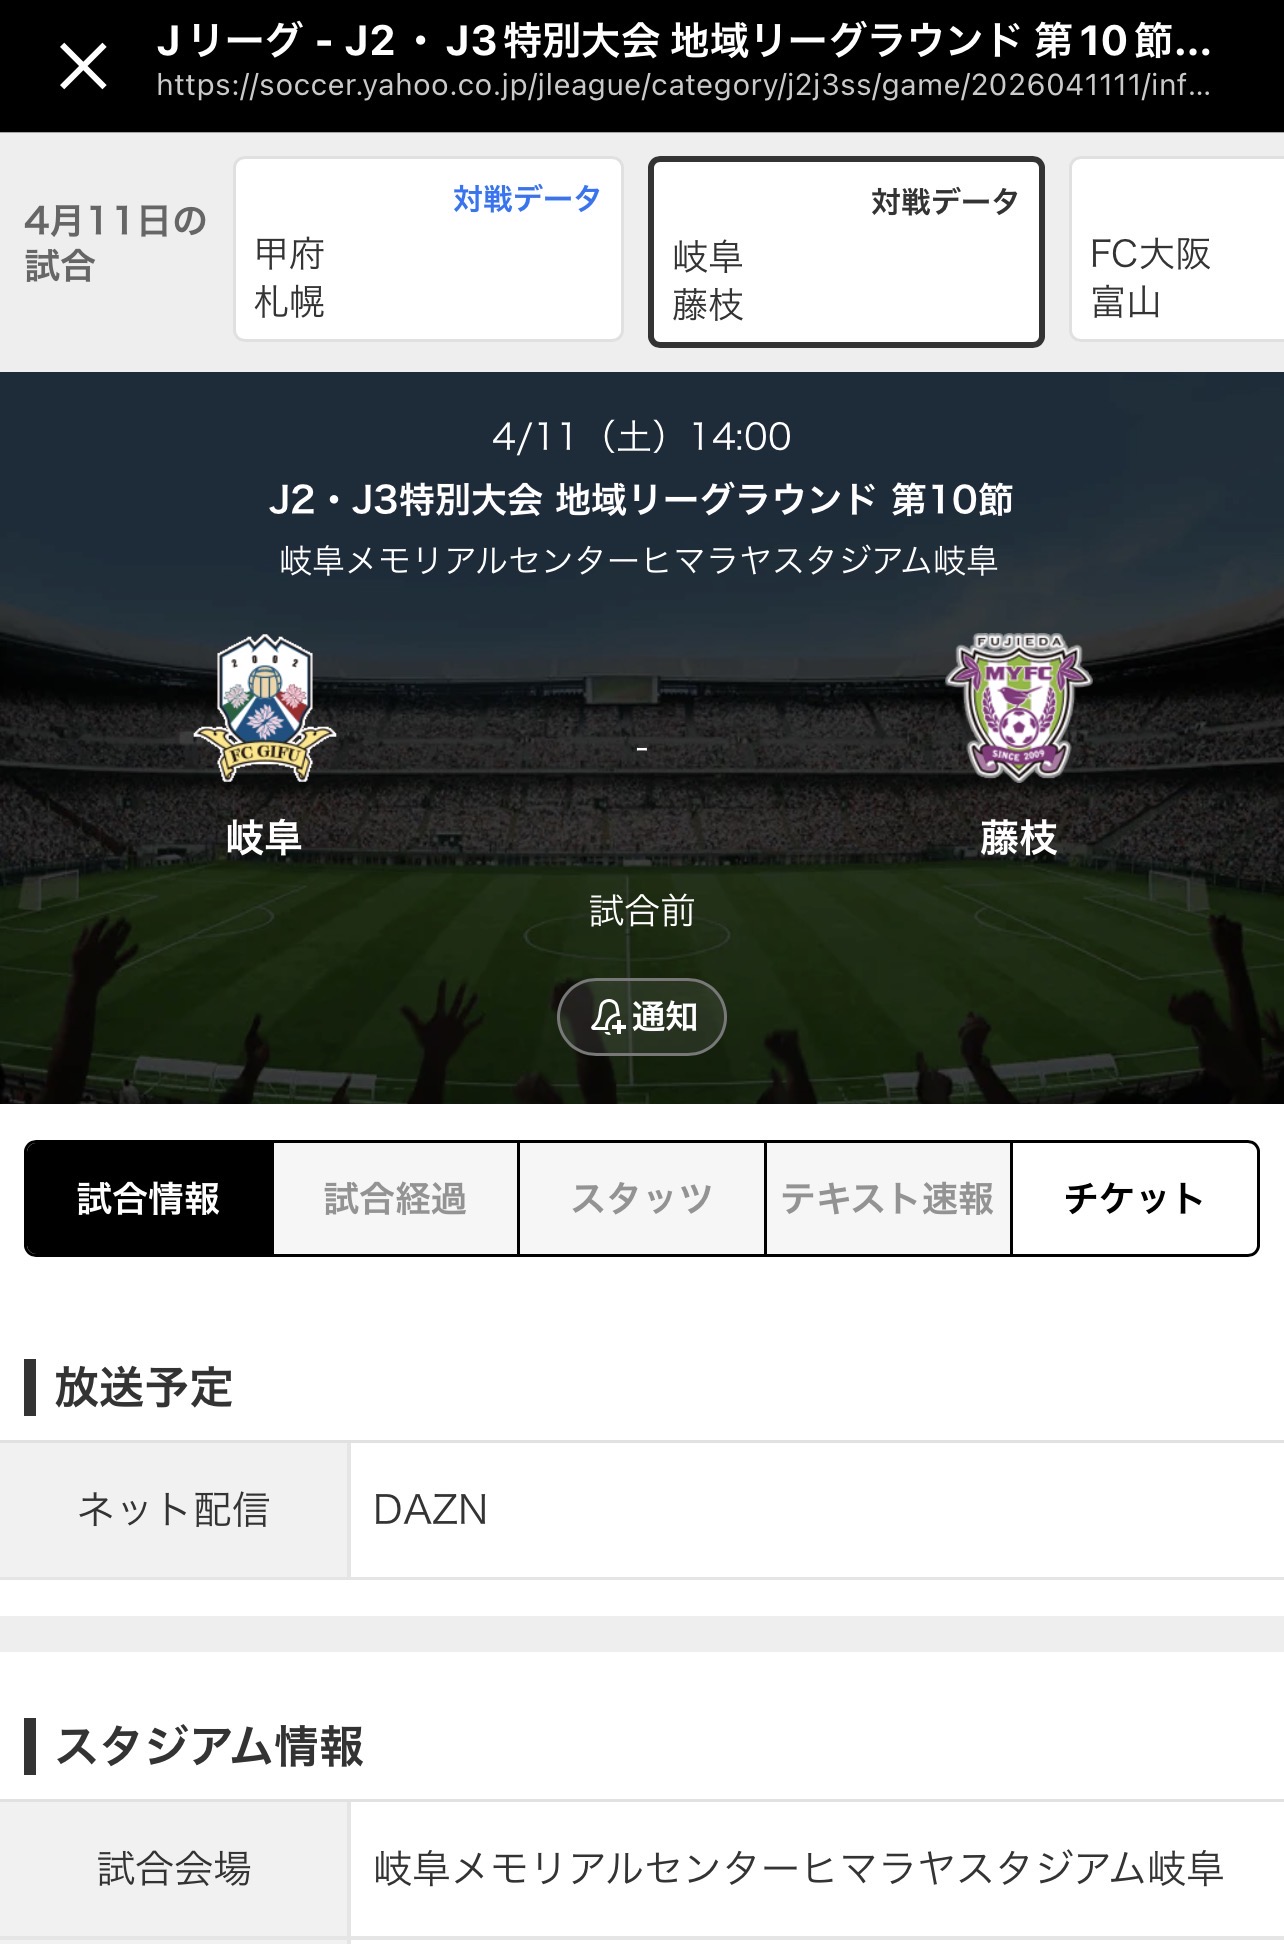Image resolution: width=1284 pixels, height=1944 pixels.
Task: Tap the 岐阜 team name
Action: 264,837
